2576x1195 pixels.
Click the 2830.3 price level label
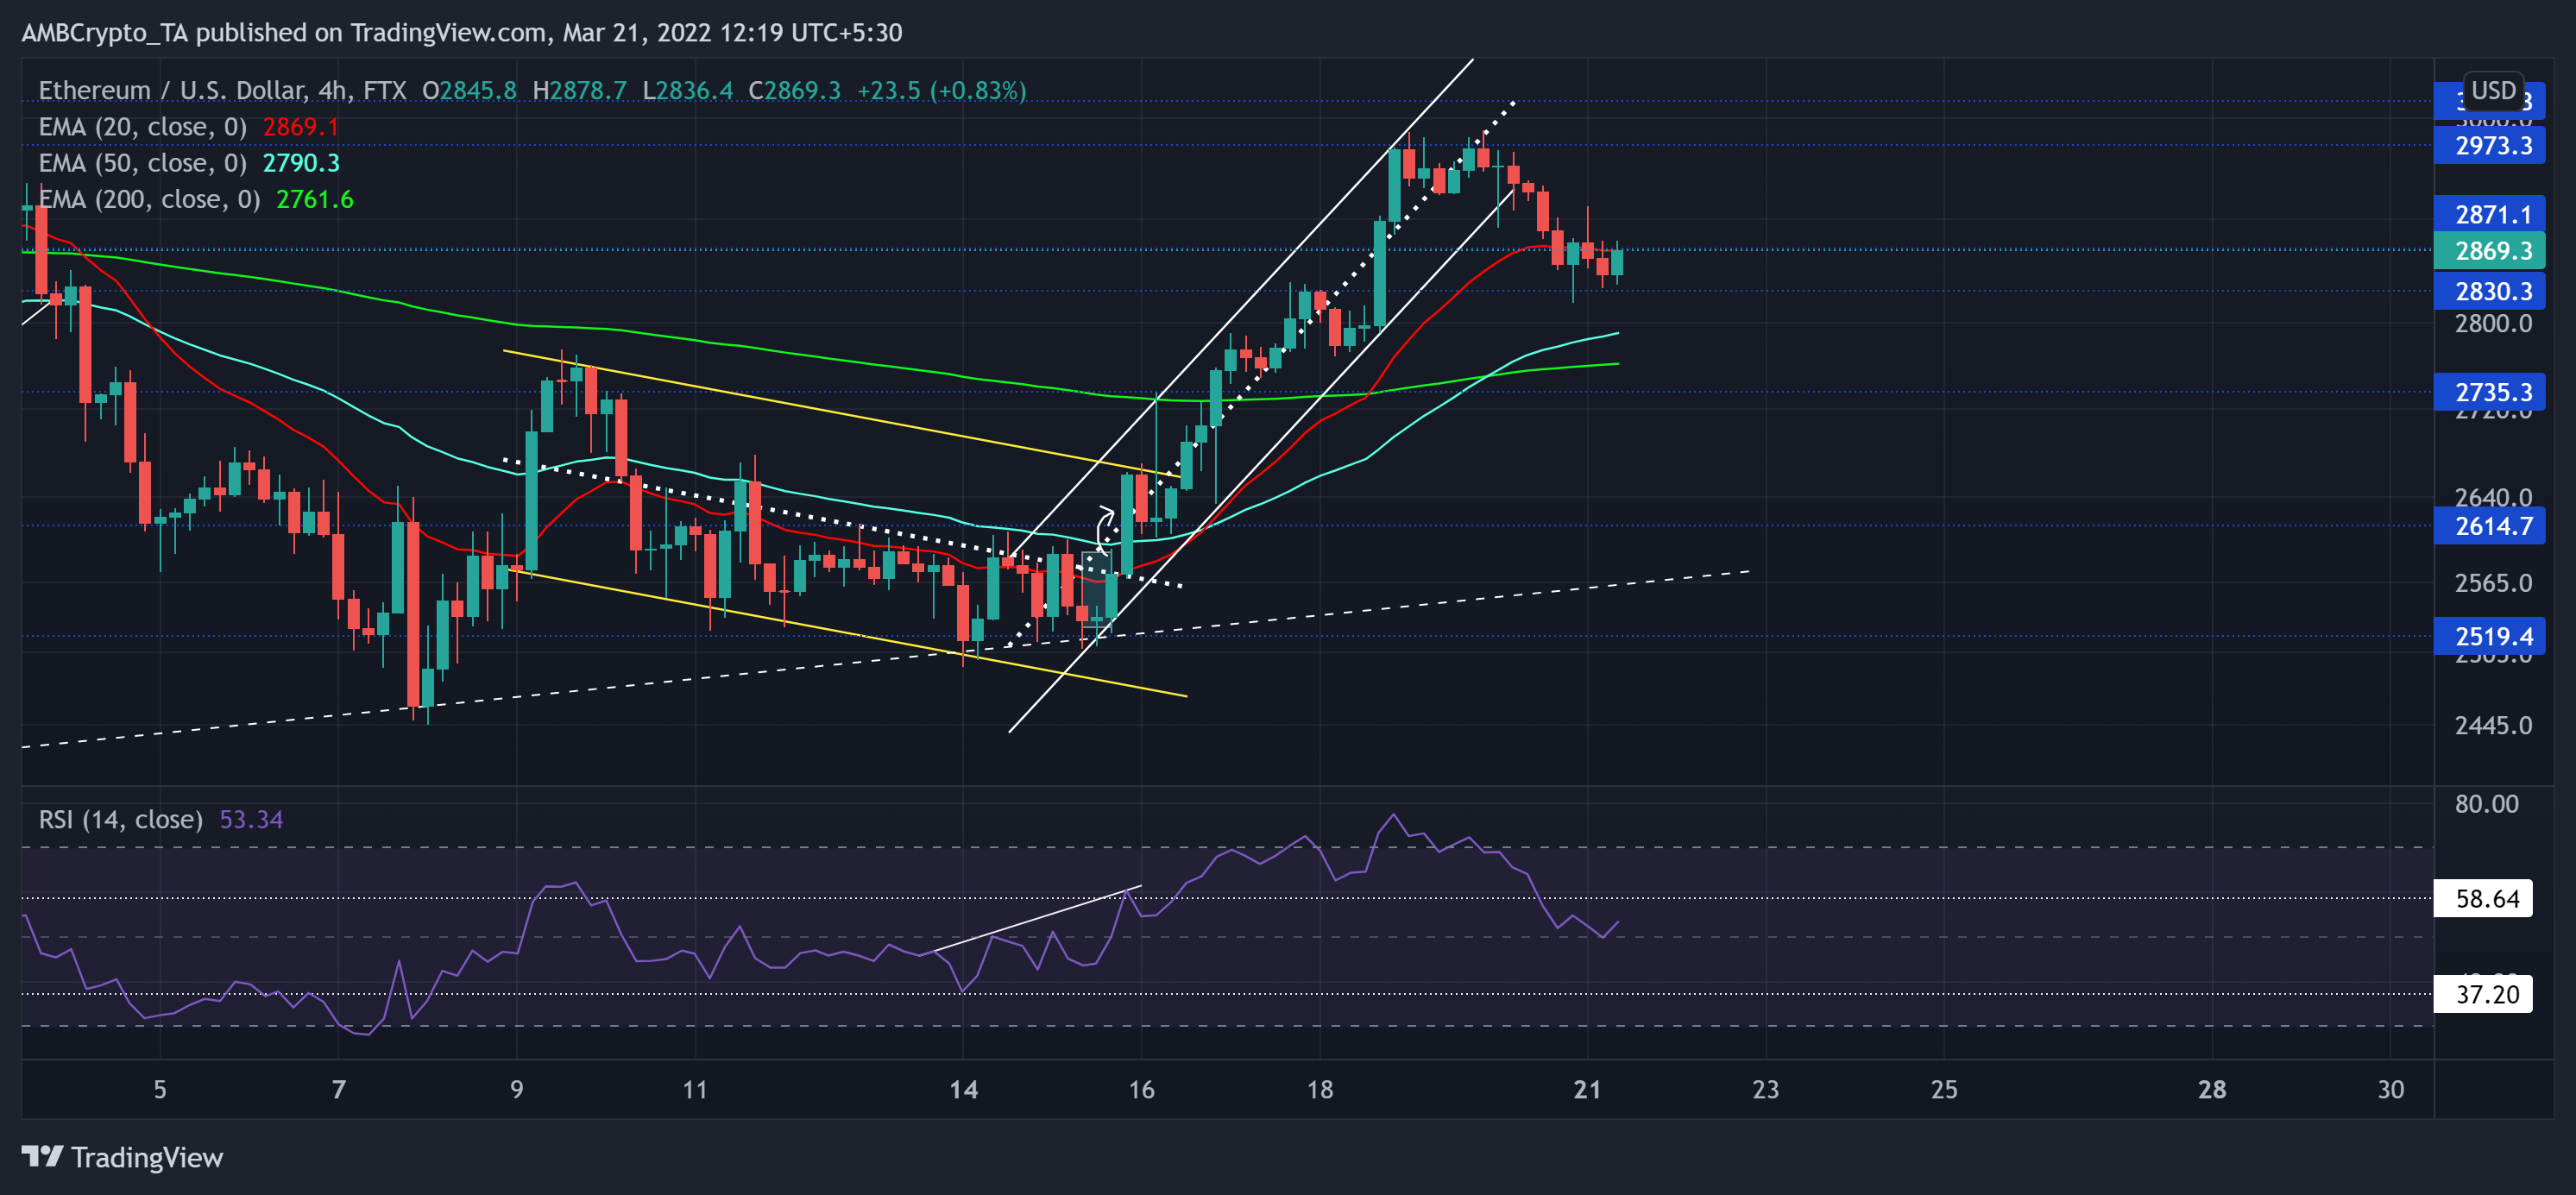coord(2489,291)
